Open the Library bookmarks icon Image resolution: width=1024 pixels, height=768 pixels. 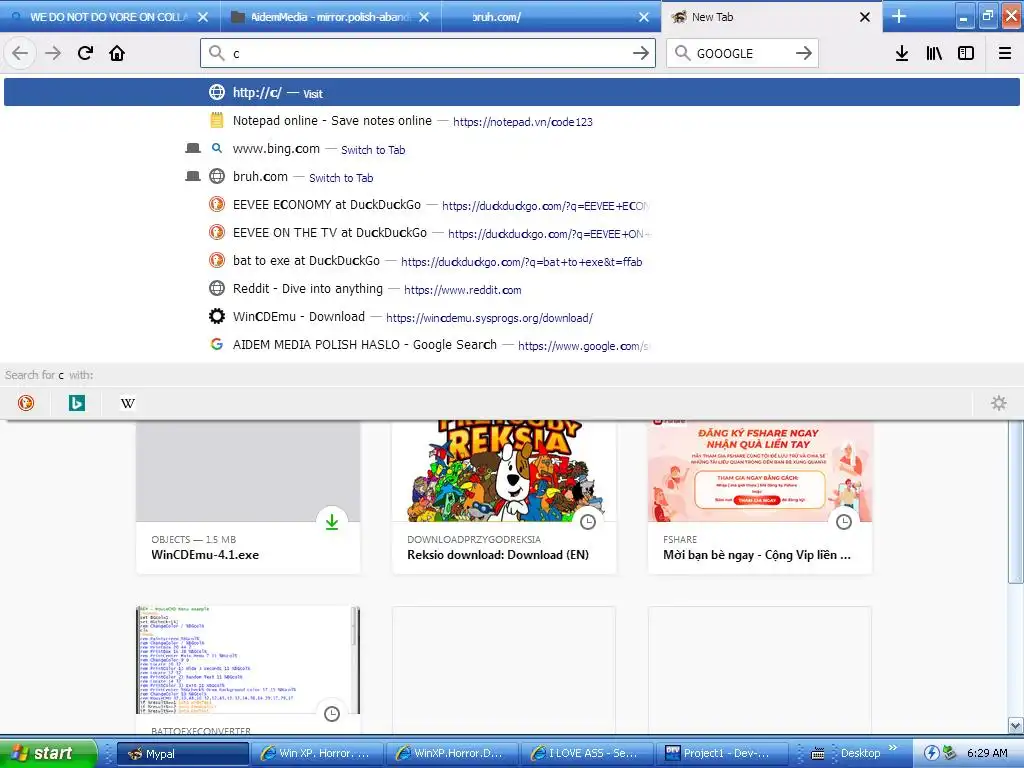coord(934,53)
